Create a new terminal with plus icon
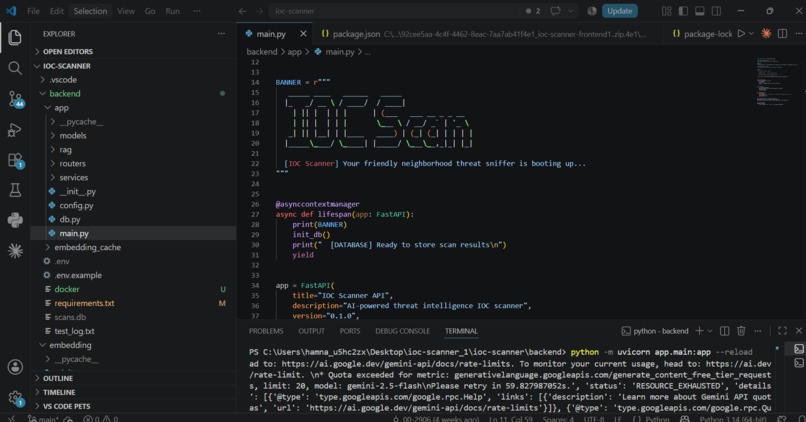This screenshot has width=806, height=422. [x=699, y=331]
